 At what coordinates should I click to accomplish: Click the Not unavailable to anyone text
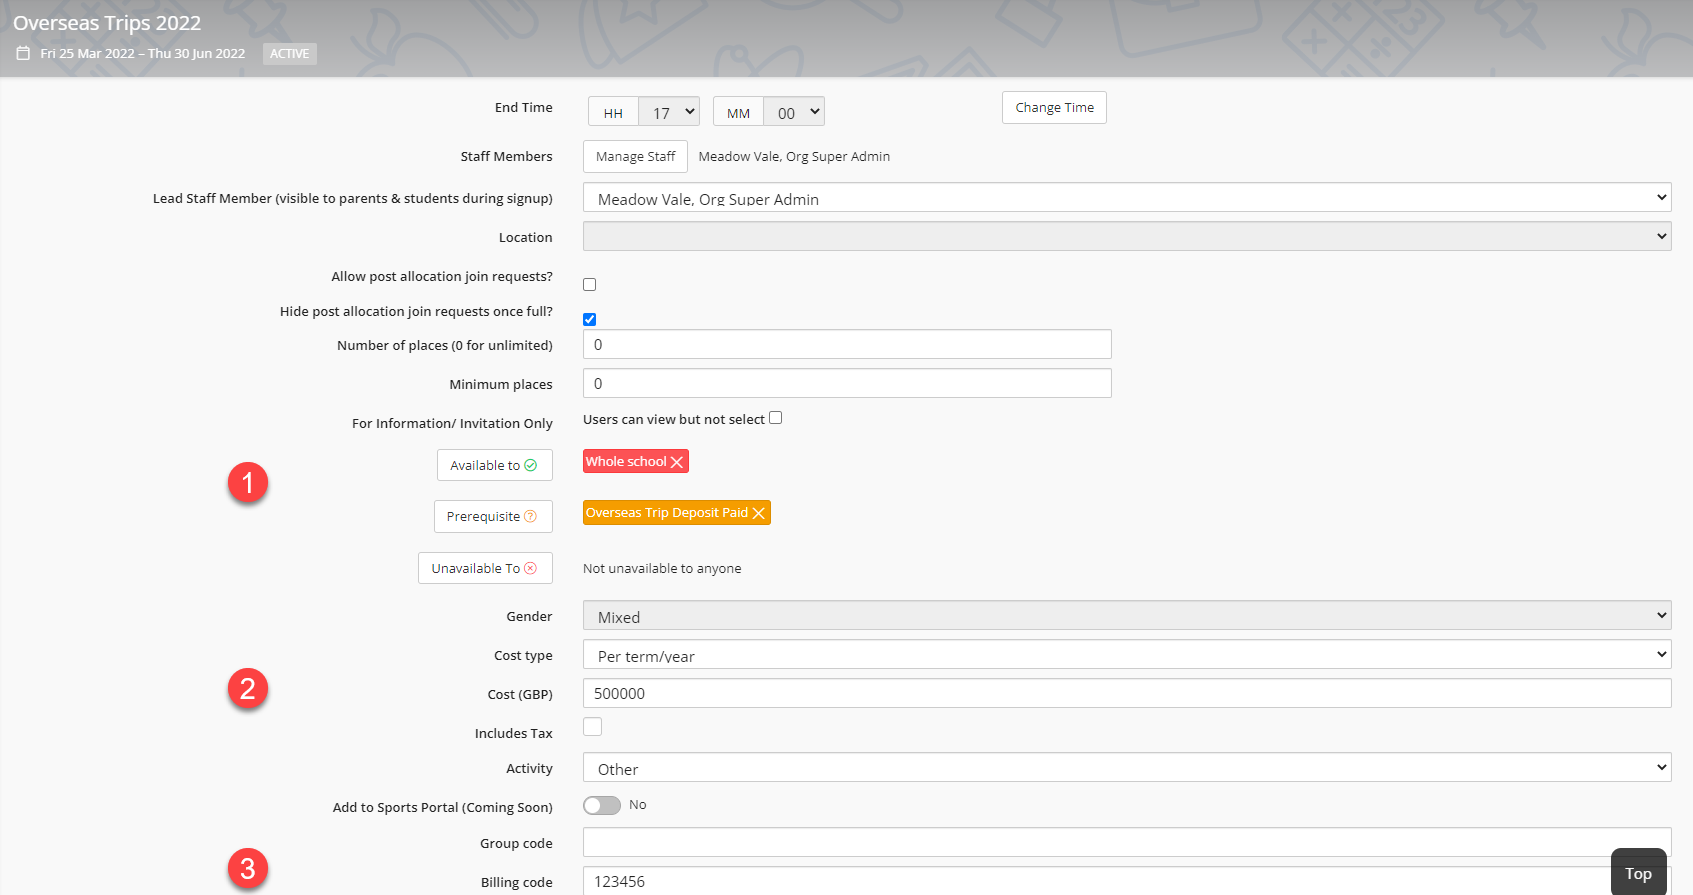coord(662,568)
